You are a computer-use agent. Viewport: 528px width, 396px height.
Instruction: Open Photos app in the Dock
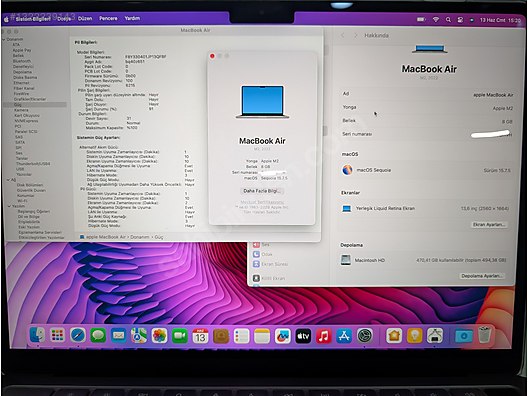[159, 335]
